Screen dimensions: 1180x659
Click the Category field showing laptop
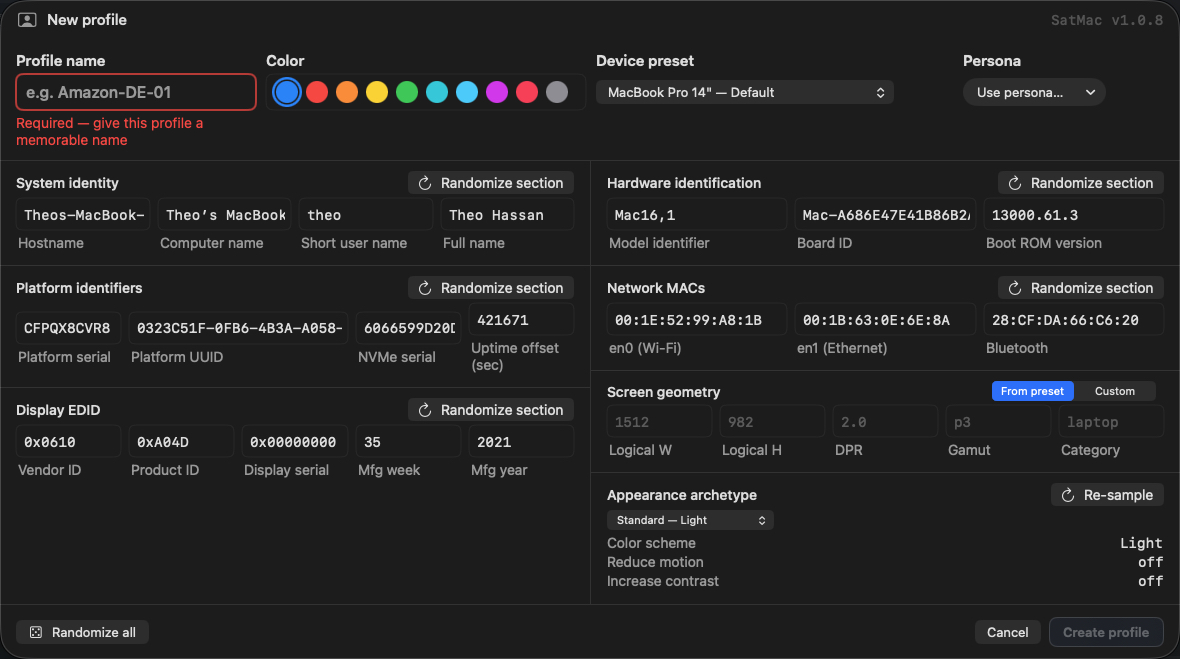1112,422
